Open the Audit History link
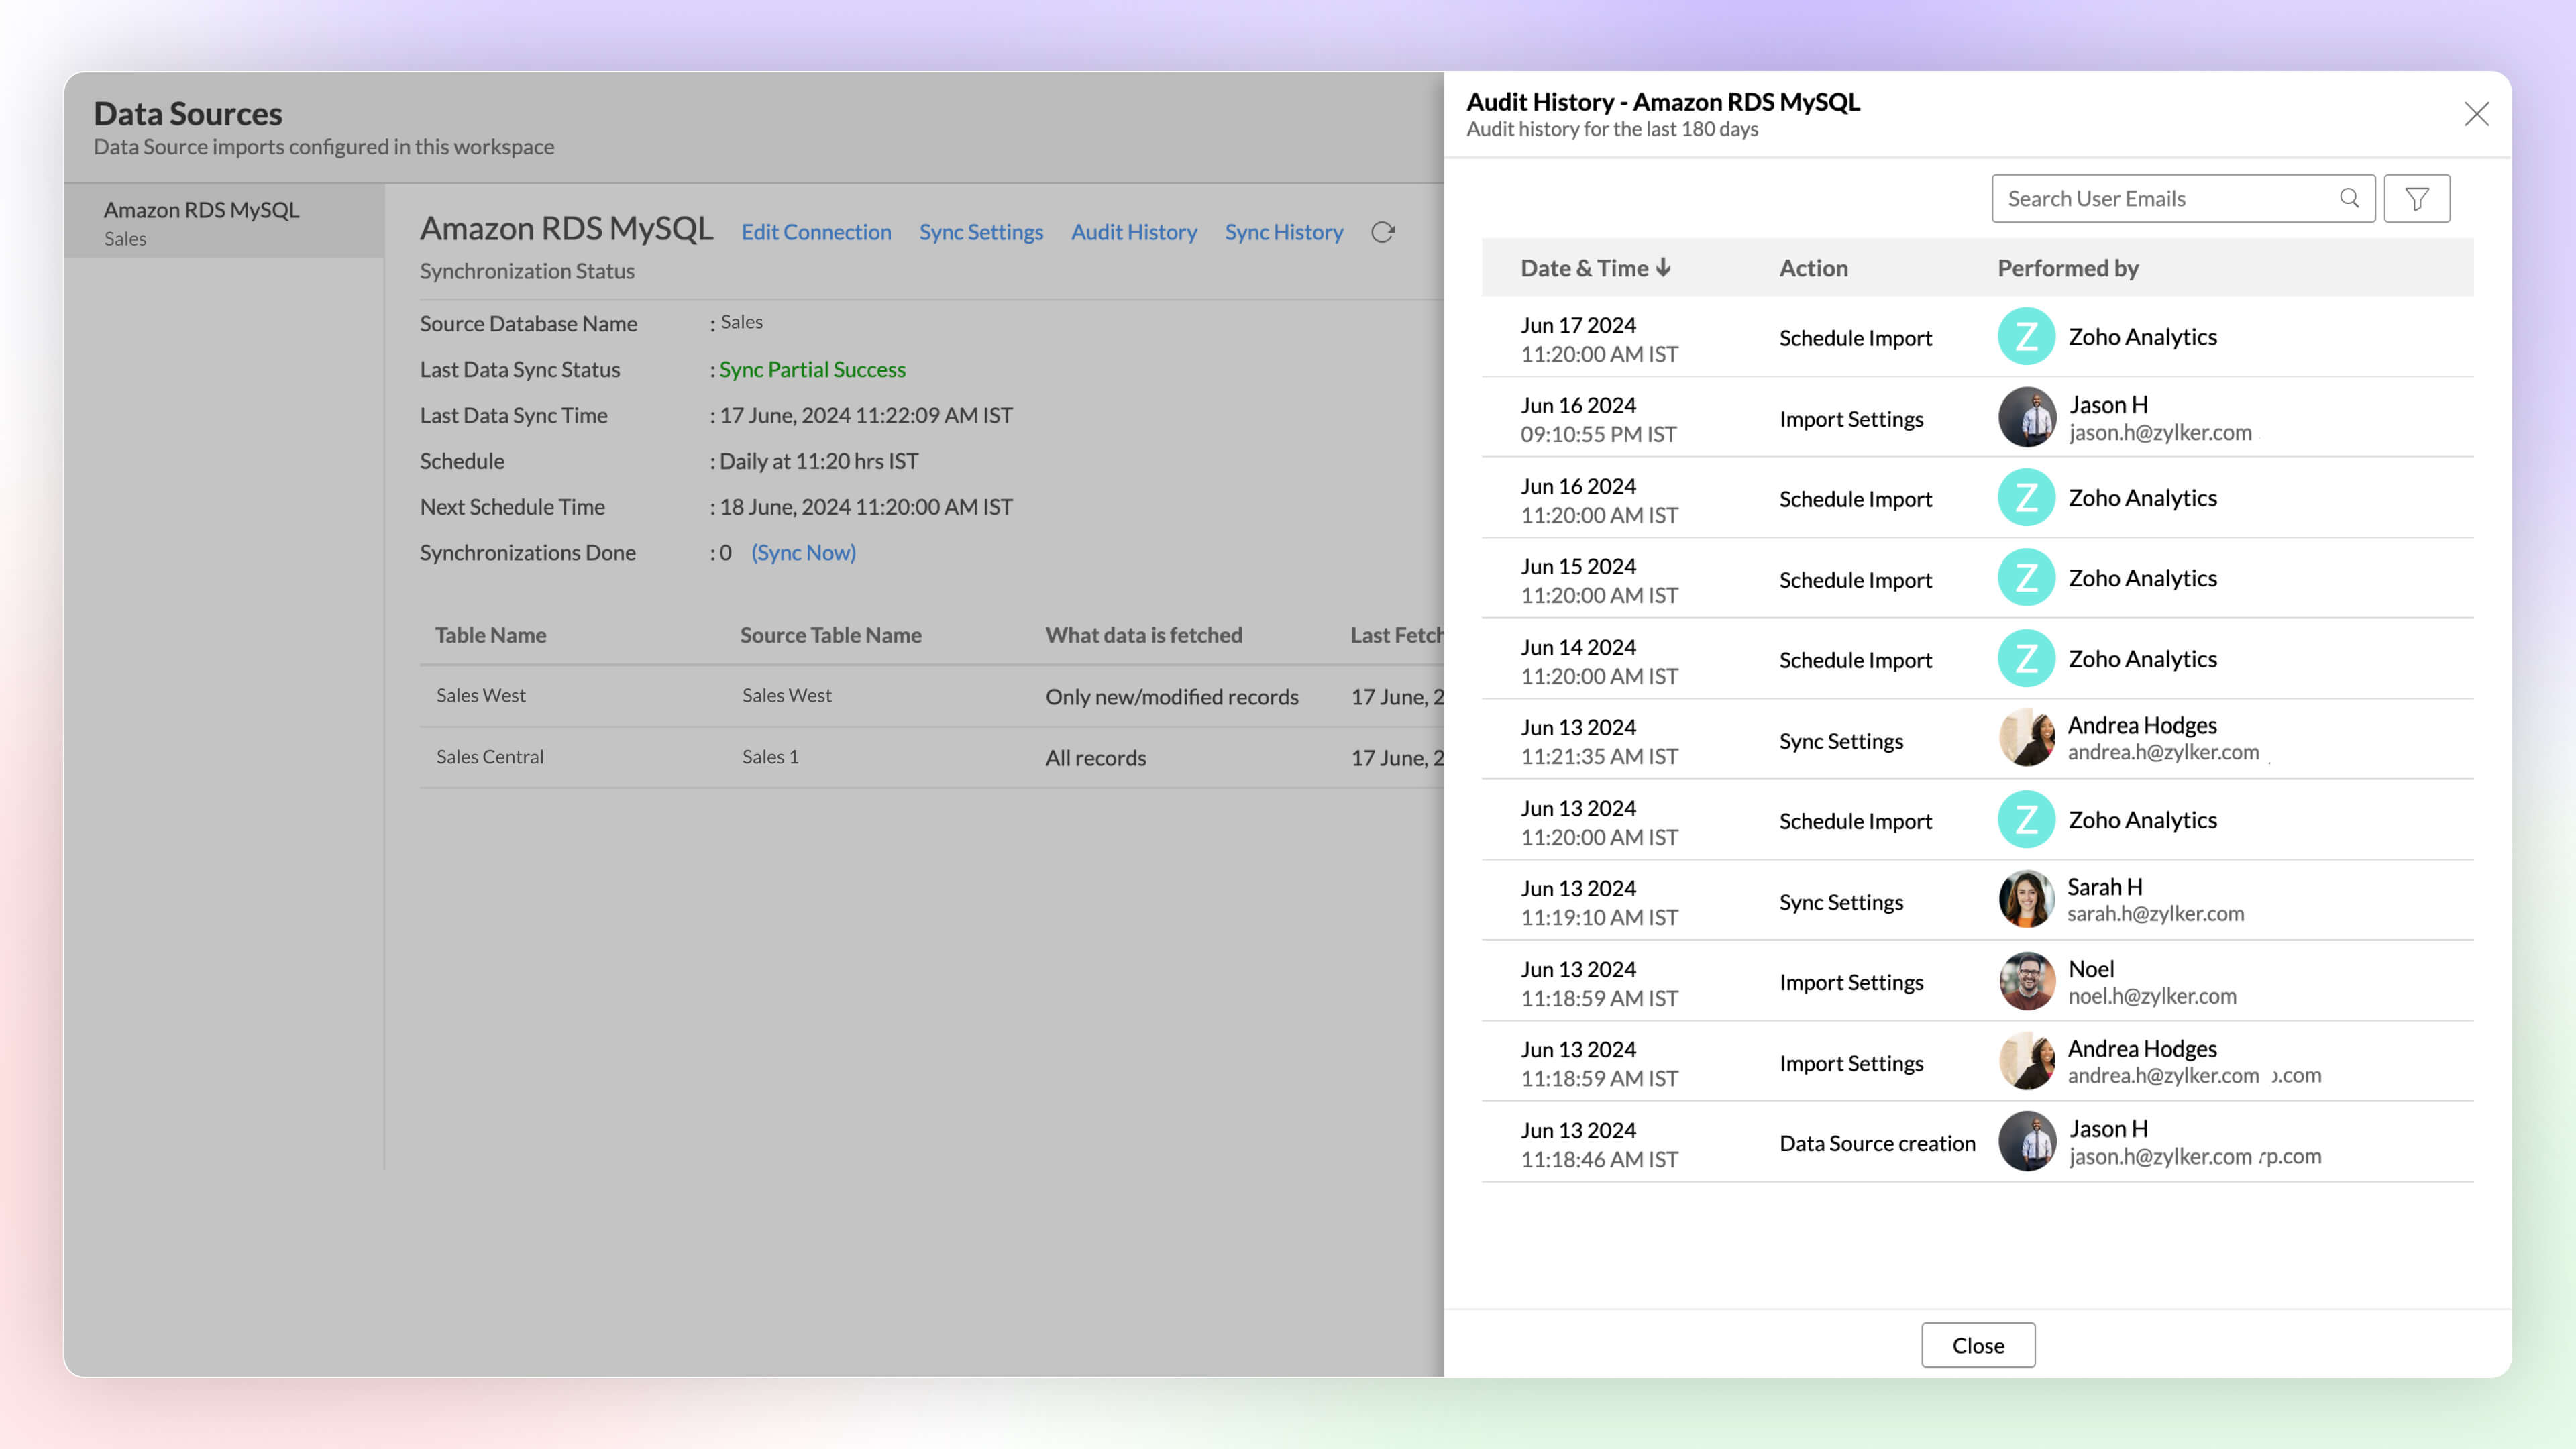This screenshot has height=1449, width=2576. [1133, 232]
